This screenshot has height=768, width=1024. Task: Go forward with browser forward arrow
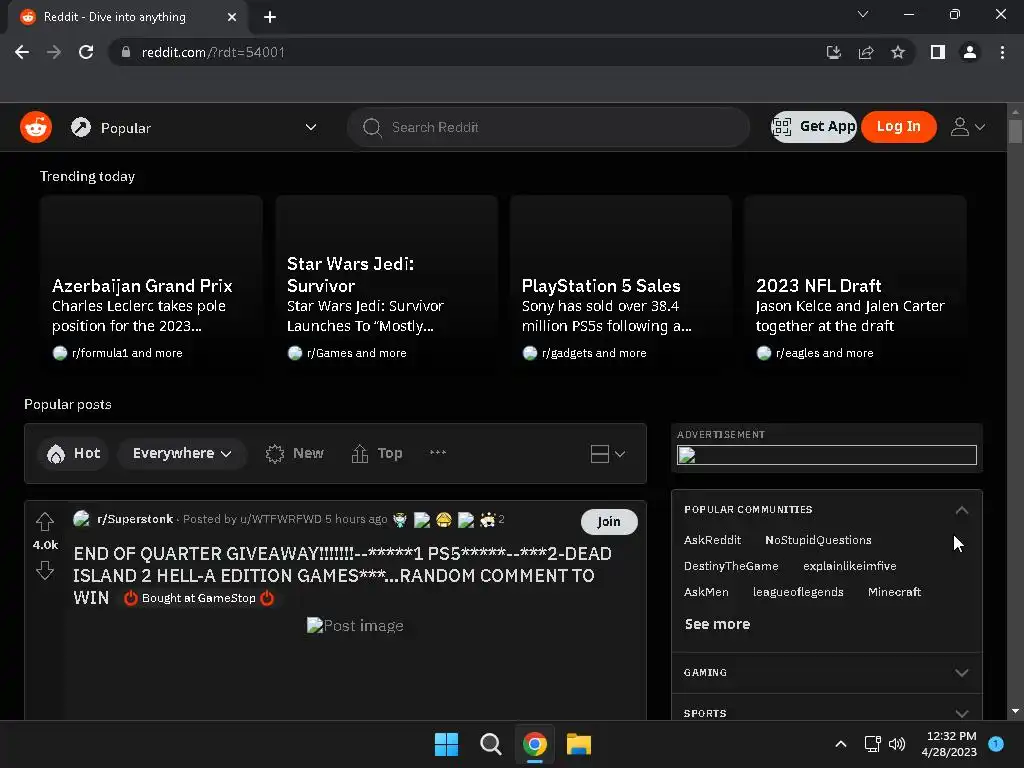54,52
